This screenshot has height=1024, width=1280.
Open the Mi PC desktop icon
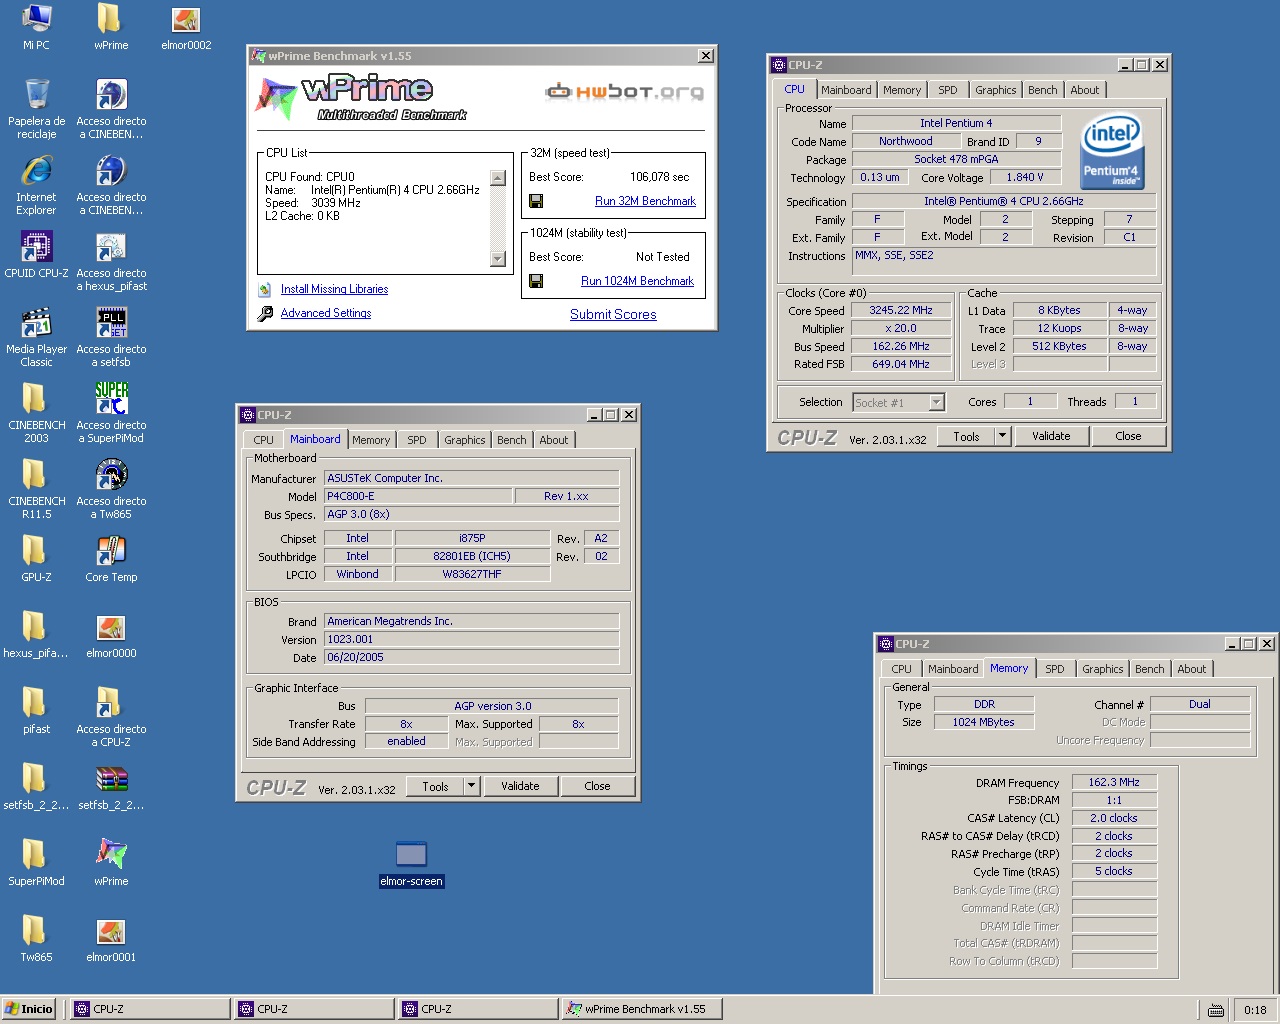click(x=36, y=19)
